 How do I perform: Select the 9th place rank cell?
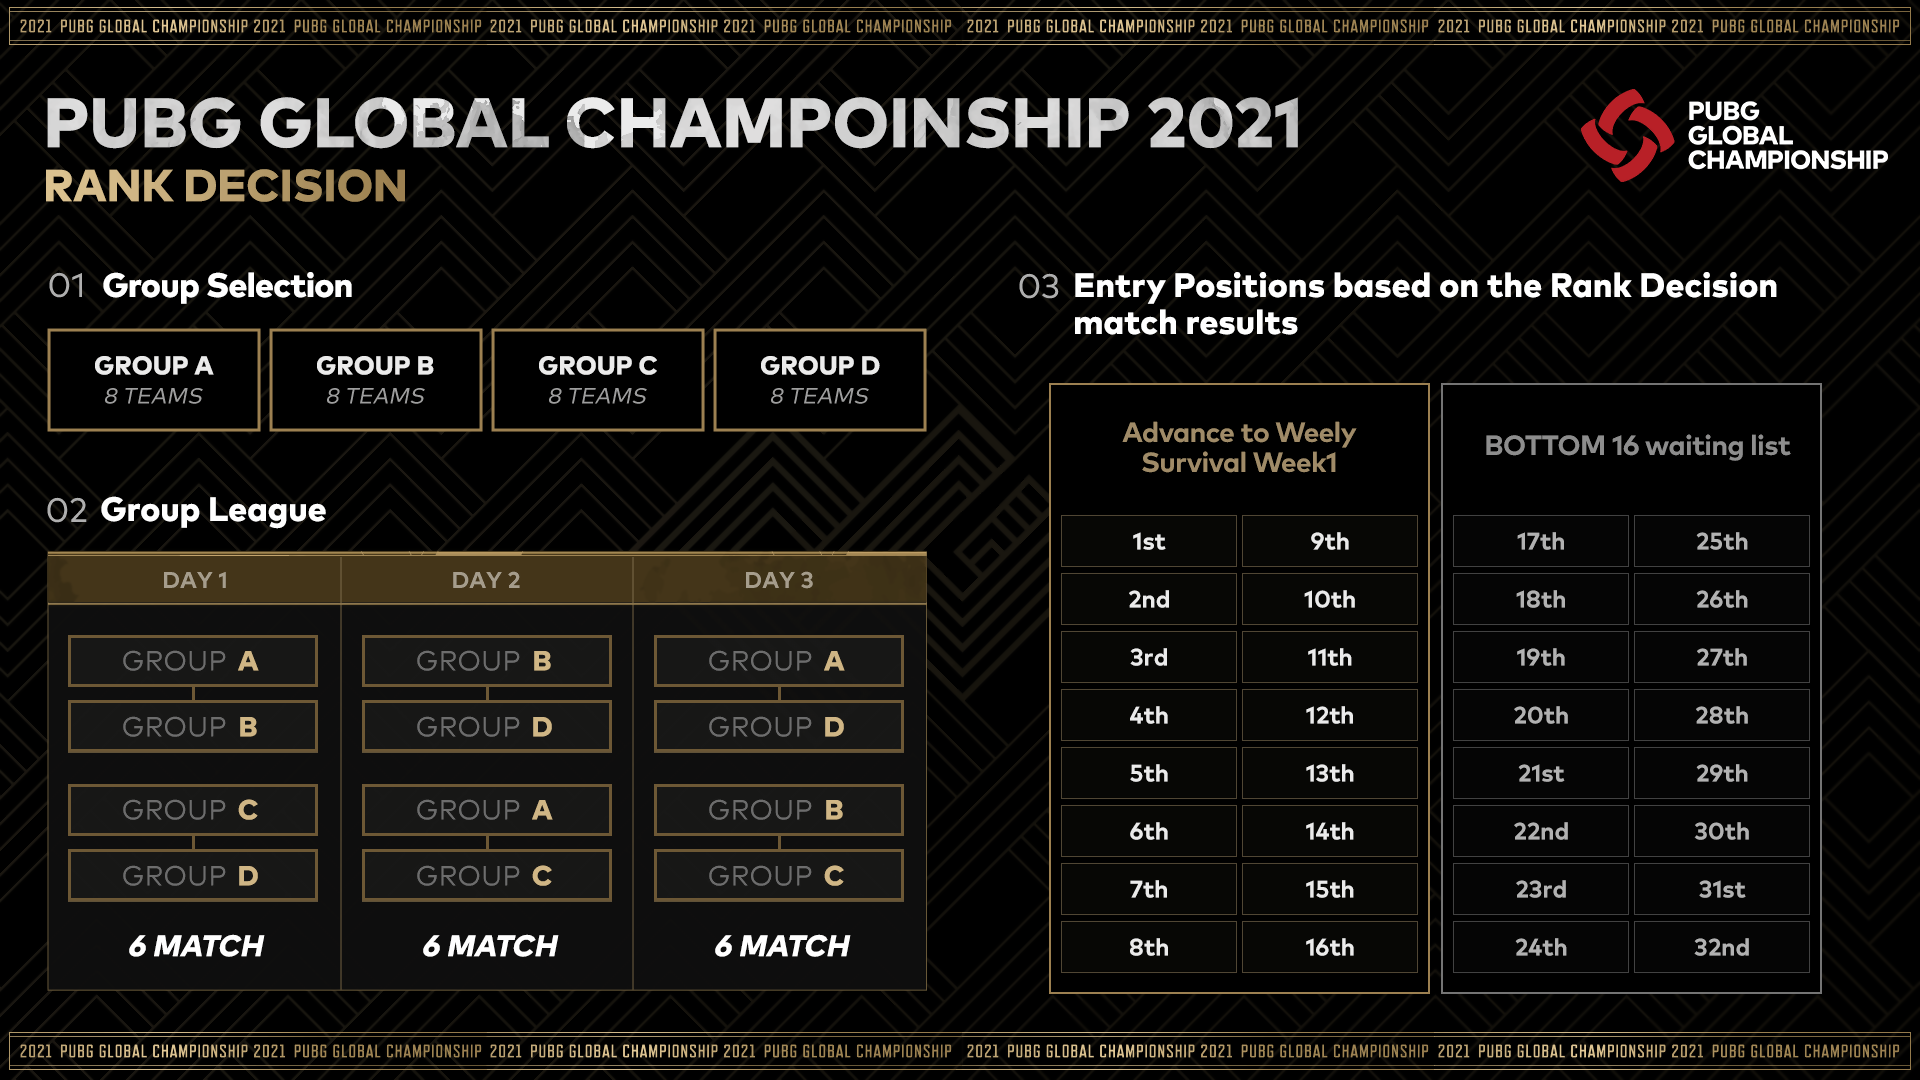pyautogui.click(x=1329, y=541)
